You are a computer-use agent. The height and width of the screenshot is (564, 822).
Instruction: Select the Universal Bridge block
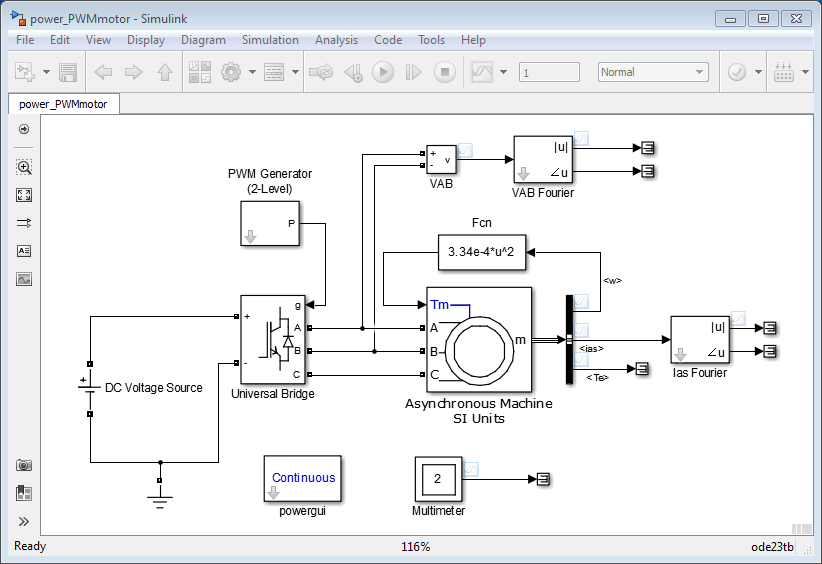(272, 340)
